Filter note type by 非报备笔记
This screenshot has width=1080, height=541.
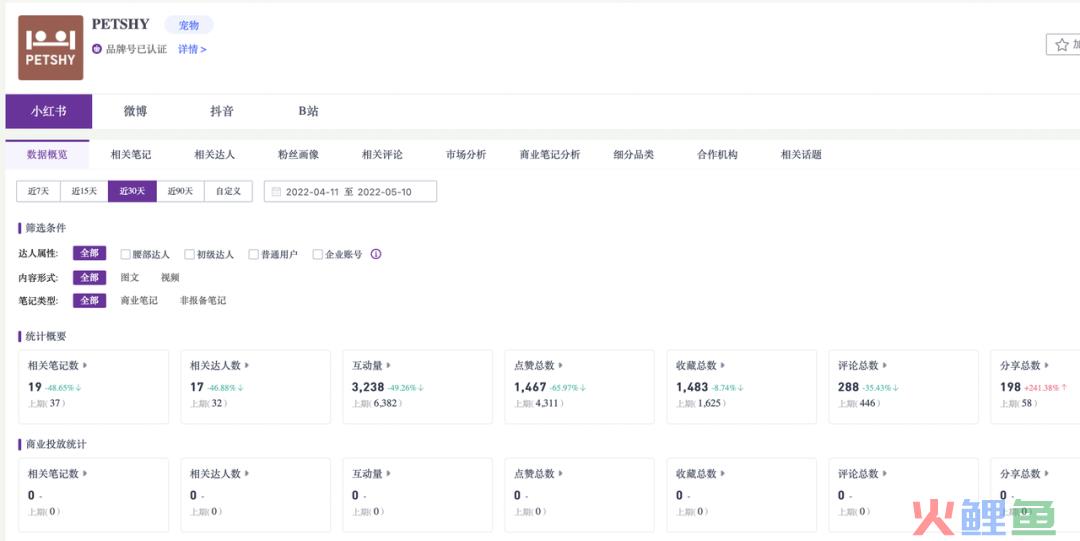pos(203,301)
